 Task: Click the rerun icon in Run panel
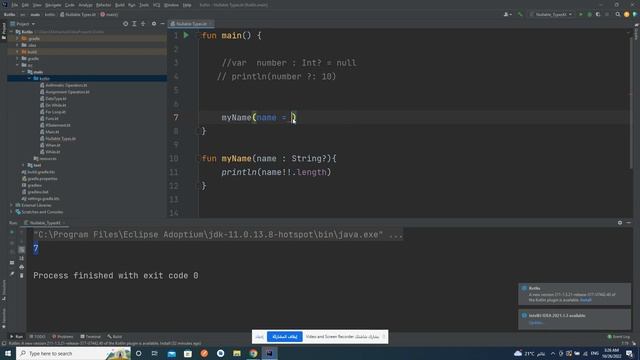click(x=12, y=232)
